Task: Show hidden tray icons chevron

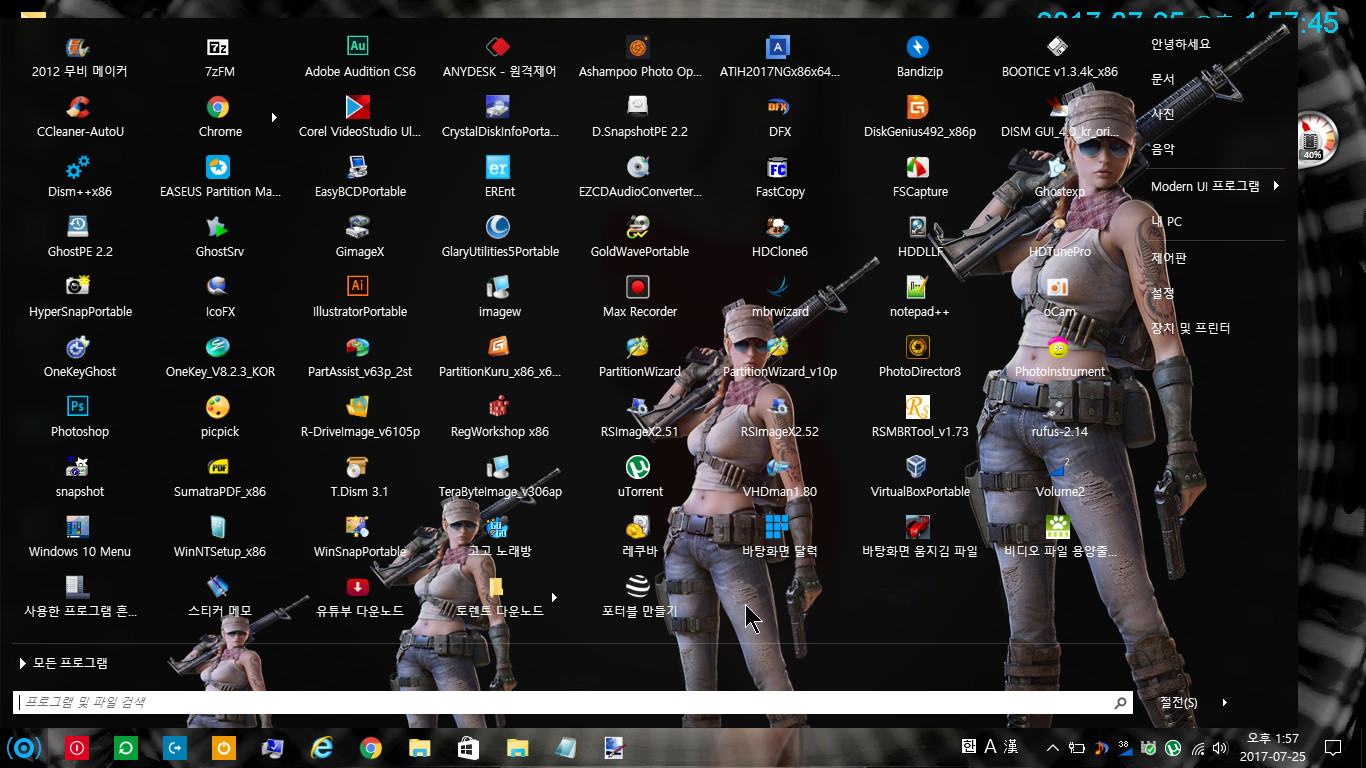Action: coord(1053,747)
